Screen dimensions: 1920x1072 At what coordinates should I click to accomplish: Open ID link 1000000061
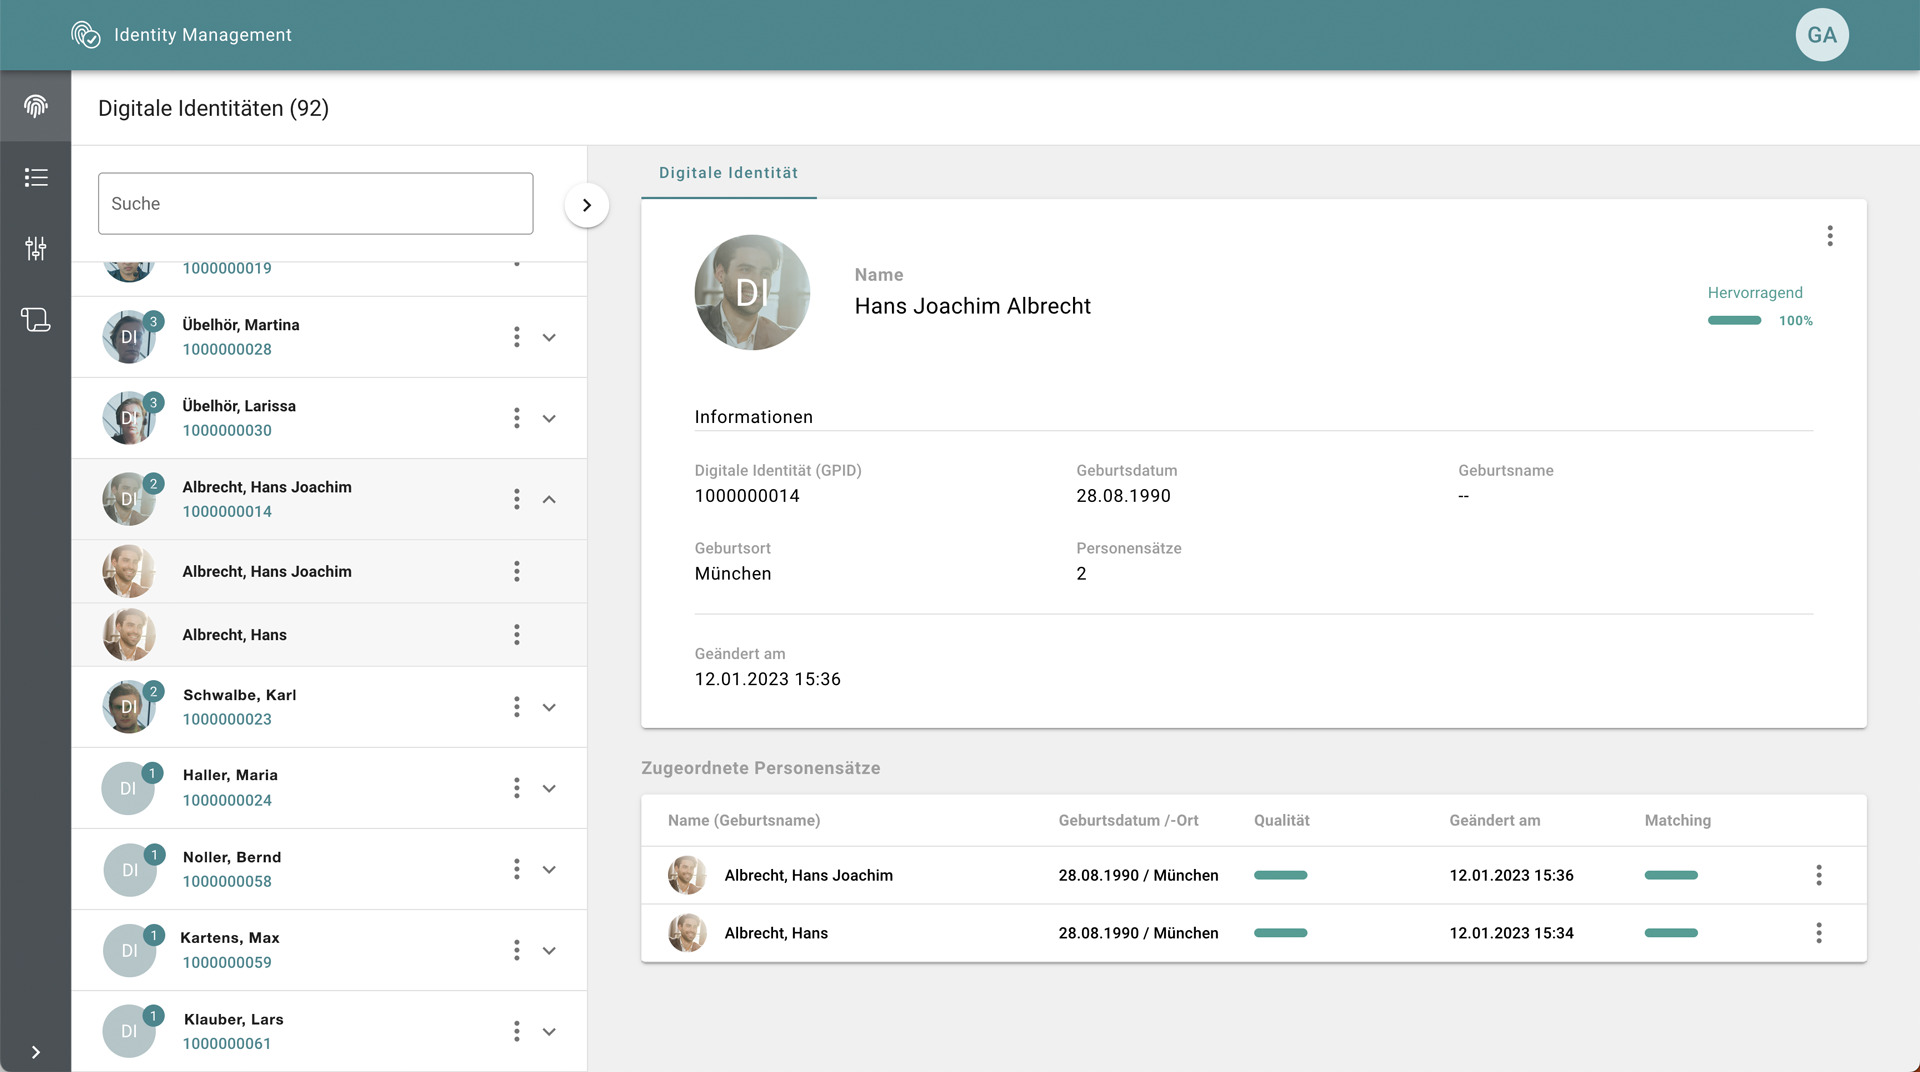227,1043
